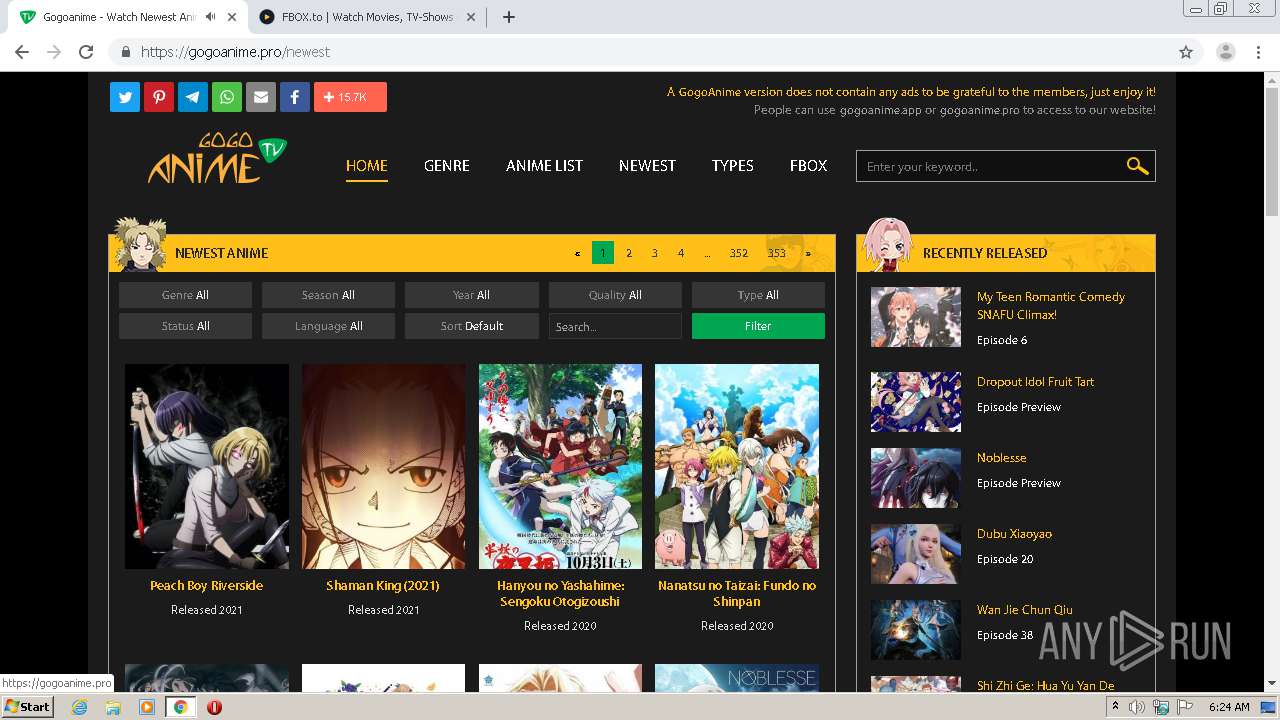The image size is (1280, 720).
Task: Share page via the Twitter icon
Action: 125,97
